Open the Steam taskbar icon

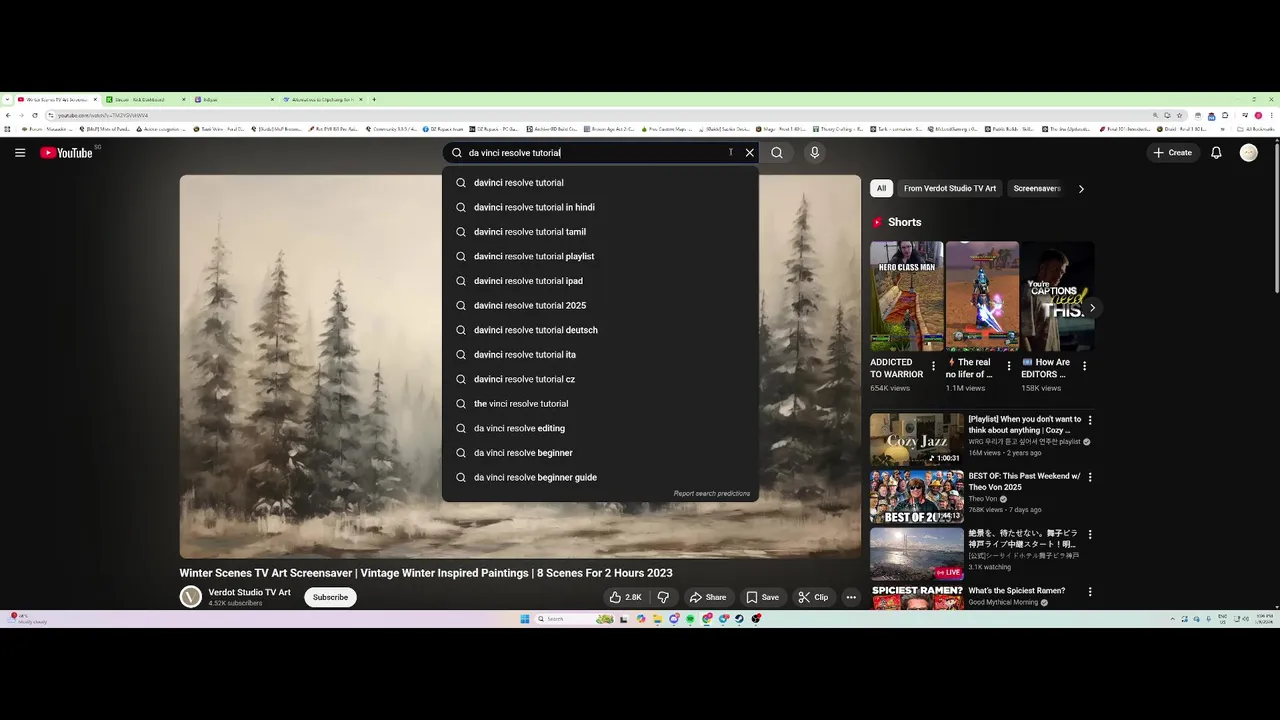tap(740, 619)
